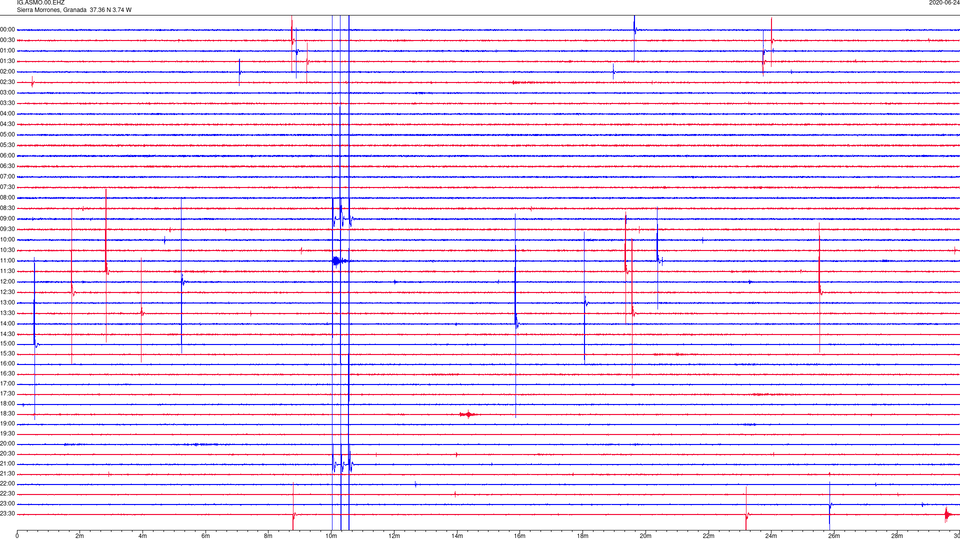Select the 22:00 trace time label

[x=8, y=484]
